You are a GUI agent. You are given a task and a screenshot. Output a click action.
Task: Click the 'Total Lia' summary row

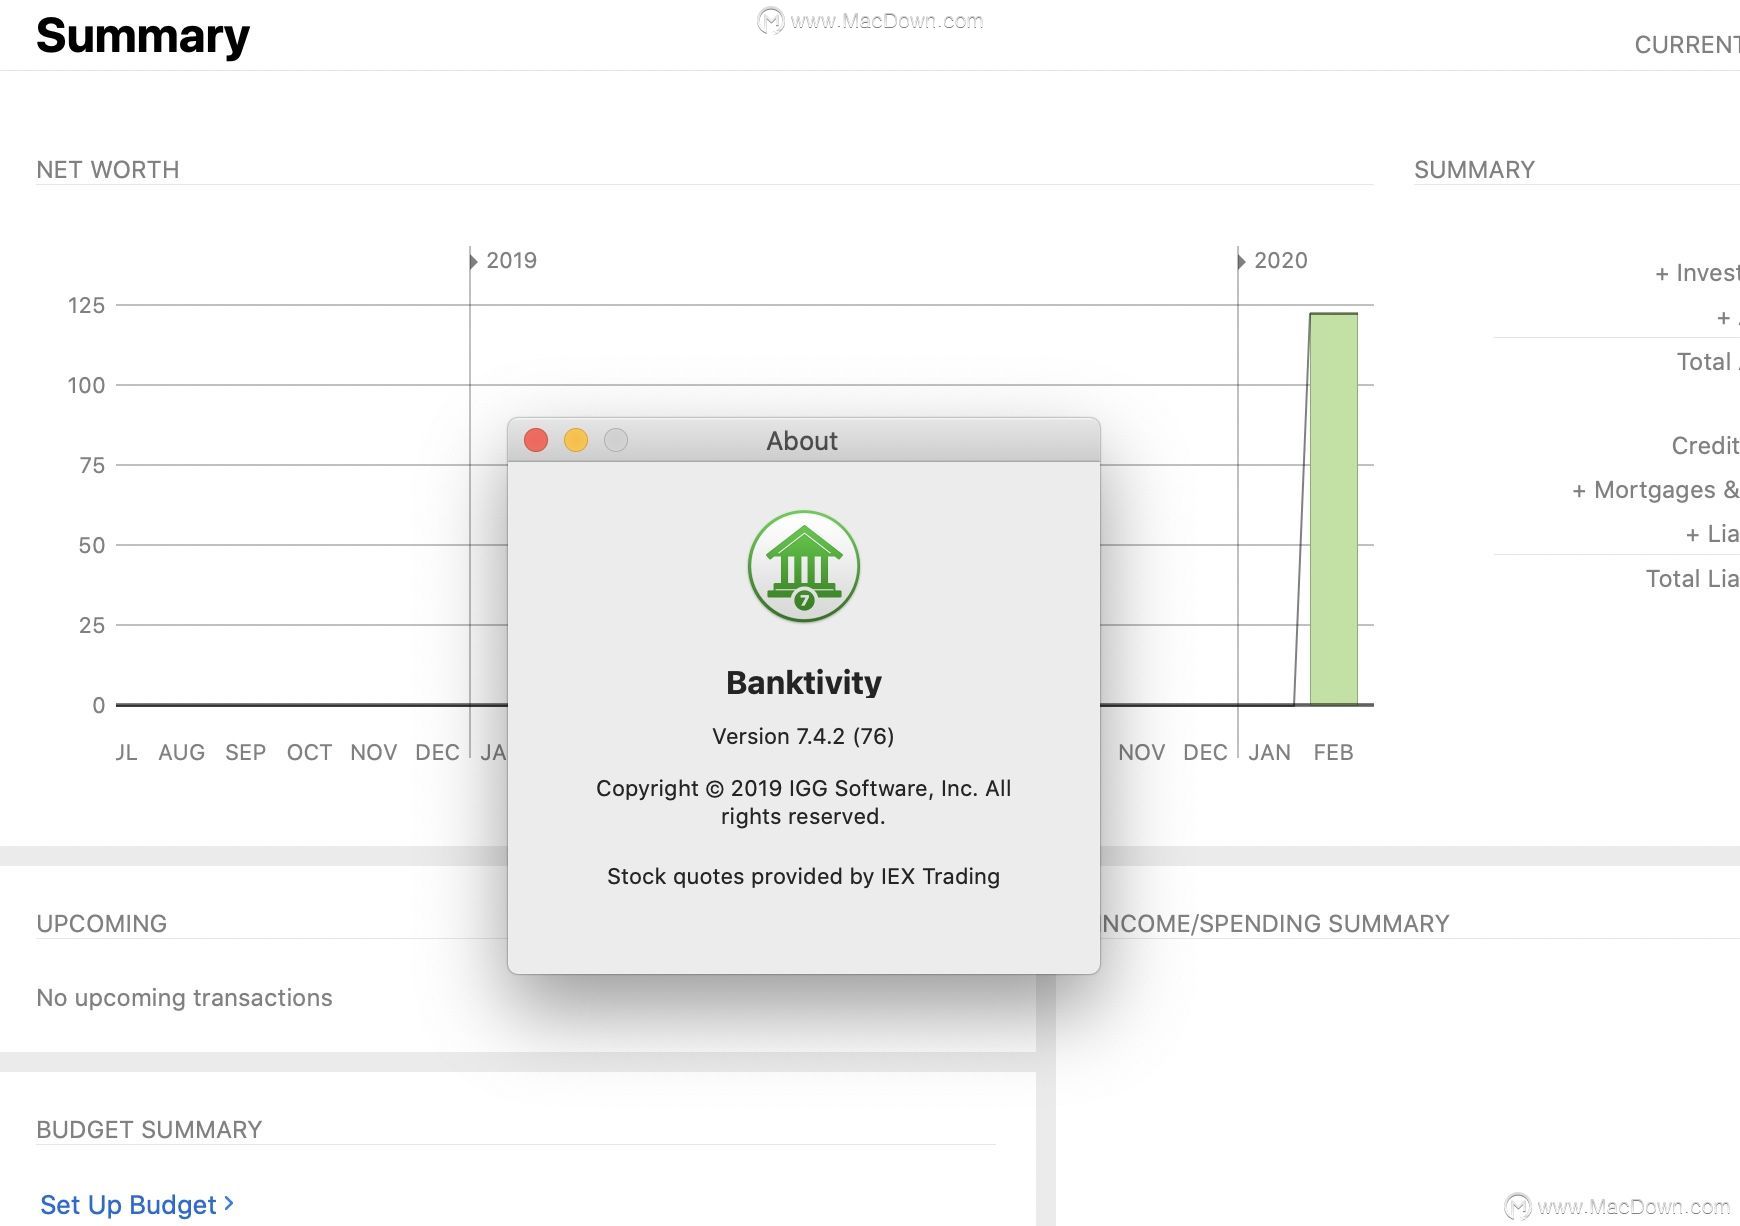(1692, 579)
